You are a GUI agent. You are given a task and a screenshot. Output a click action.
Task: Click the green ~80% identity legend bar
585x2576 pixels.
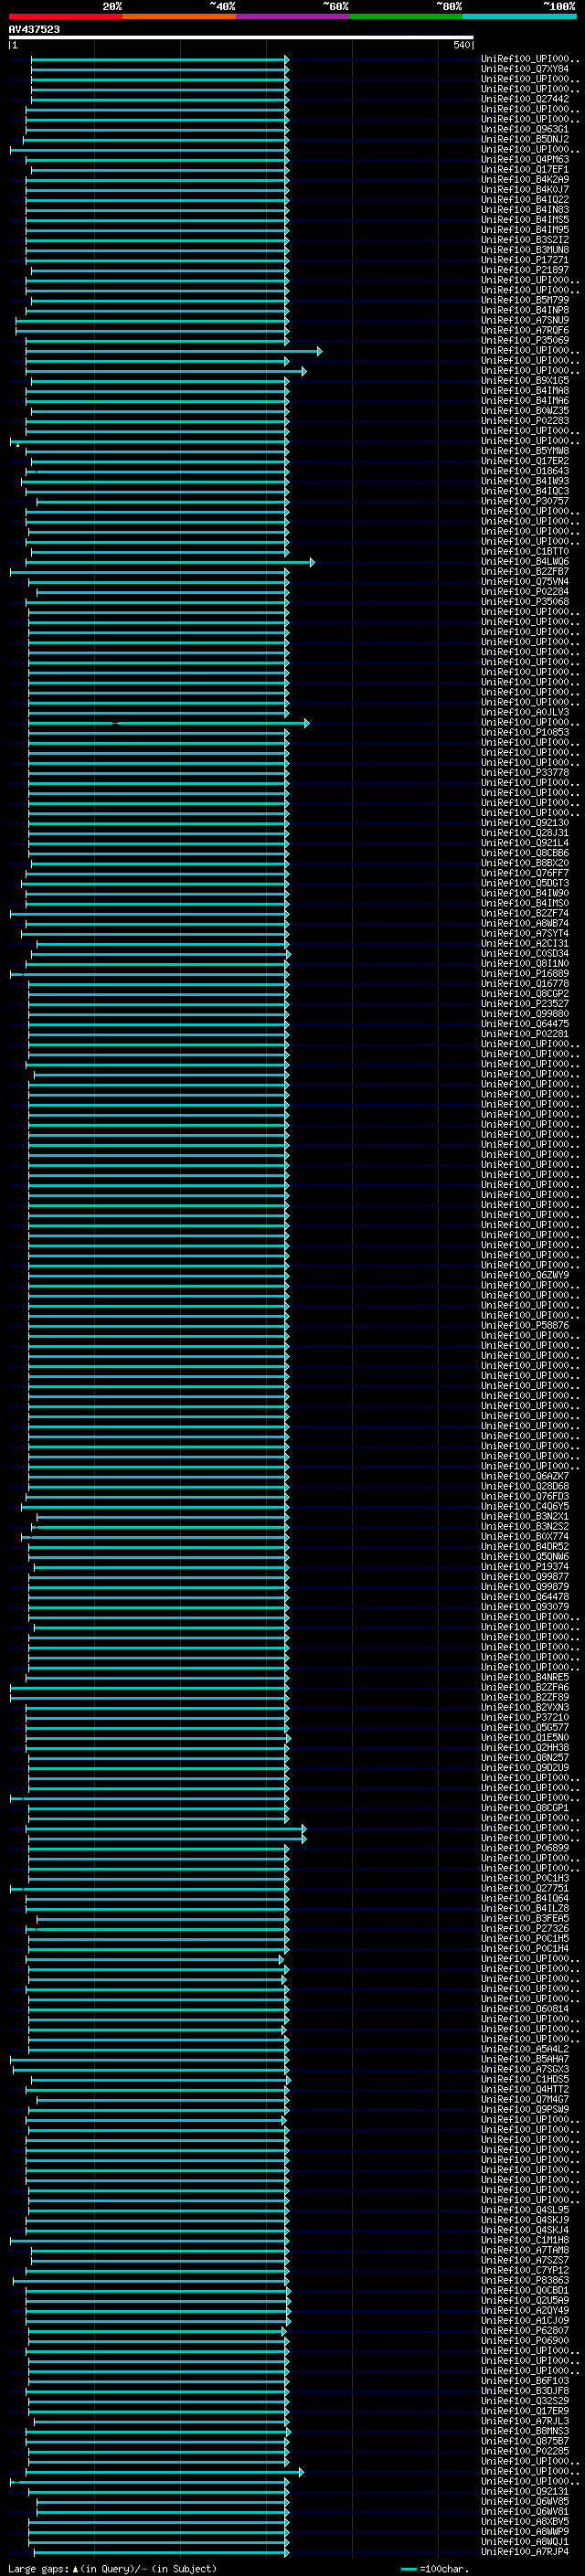[406, 16]
